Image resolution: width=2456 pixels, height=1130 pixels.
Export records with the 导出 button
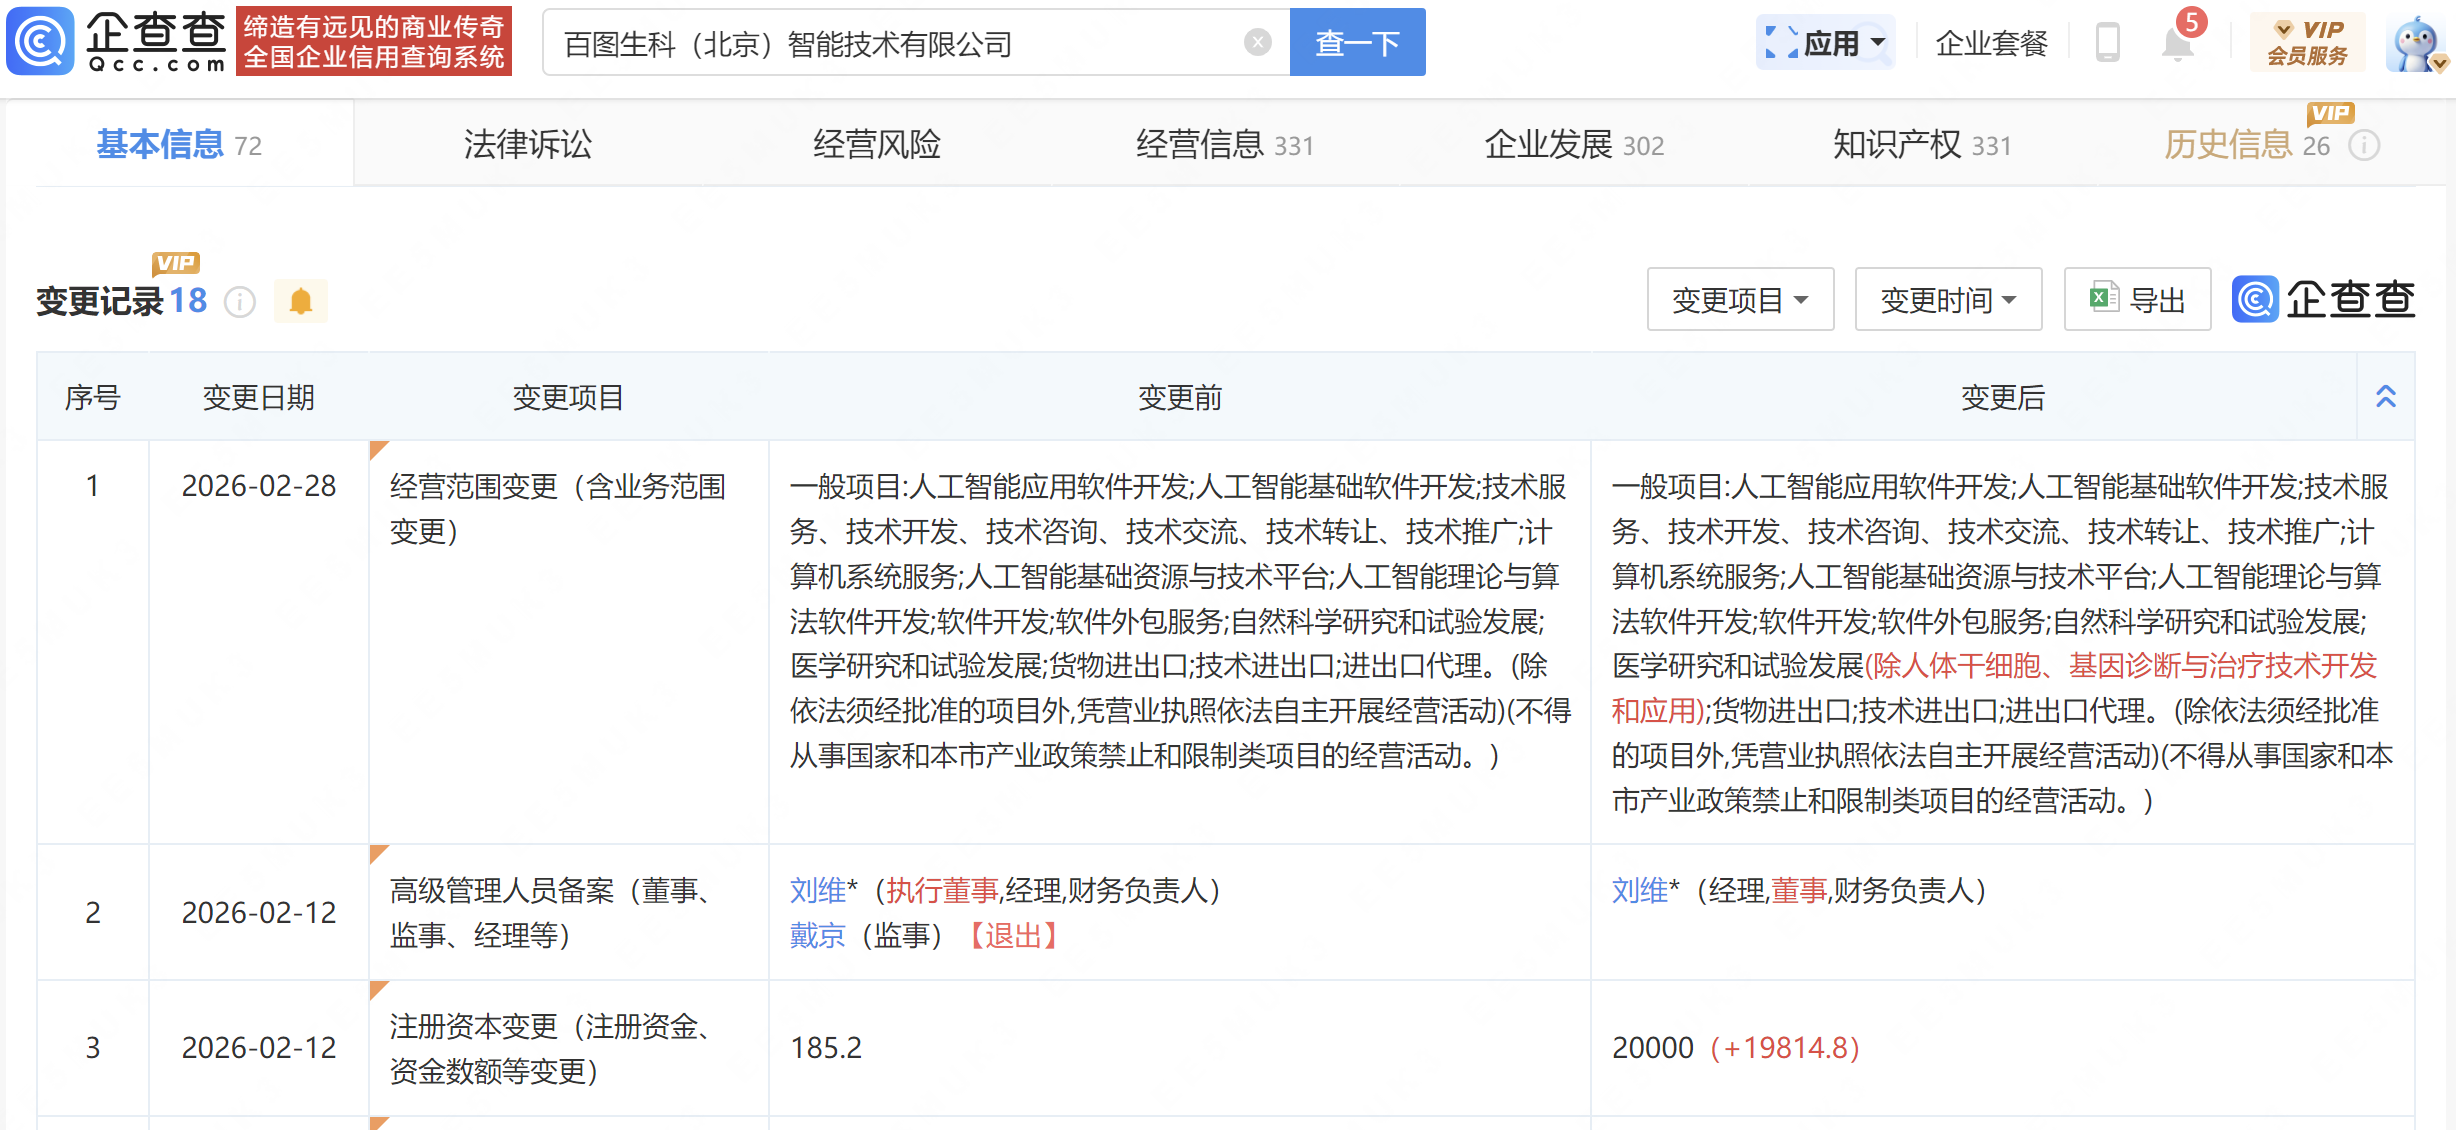(x=2137, y=300)
